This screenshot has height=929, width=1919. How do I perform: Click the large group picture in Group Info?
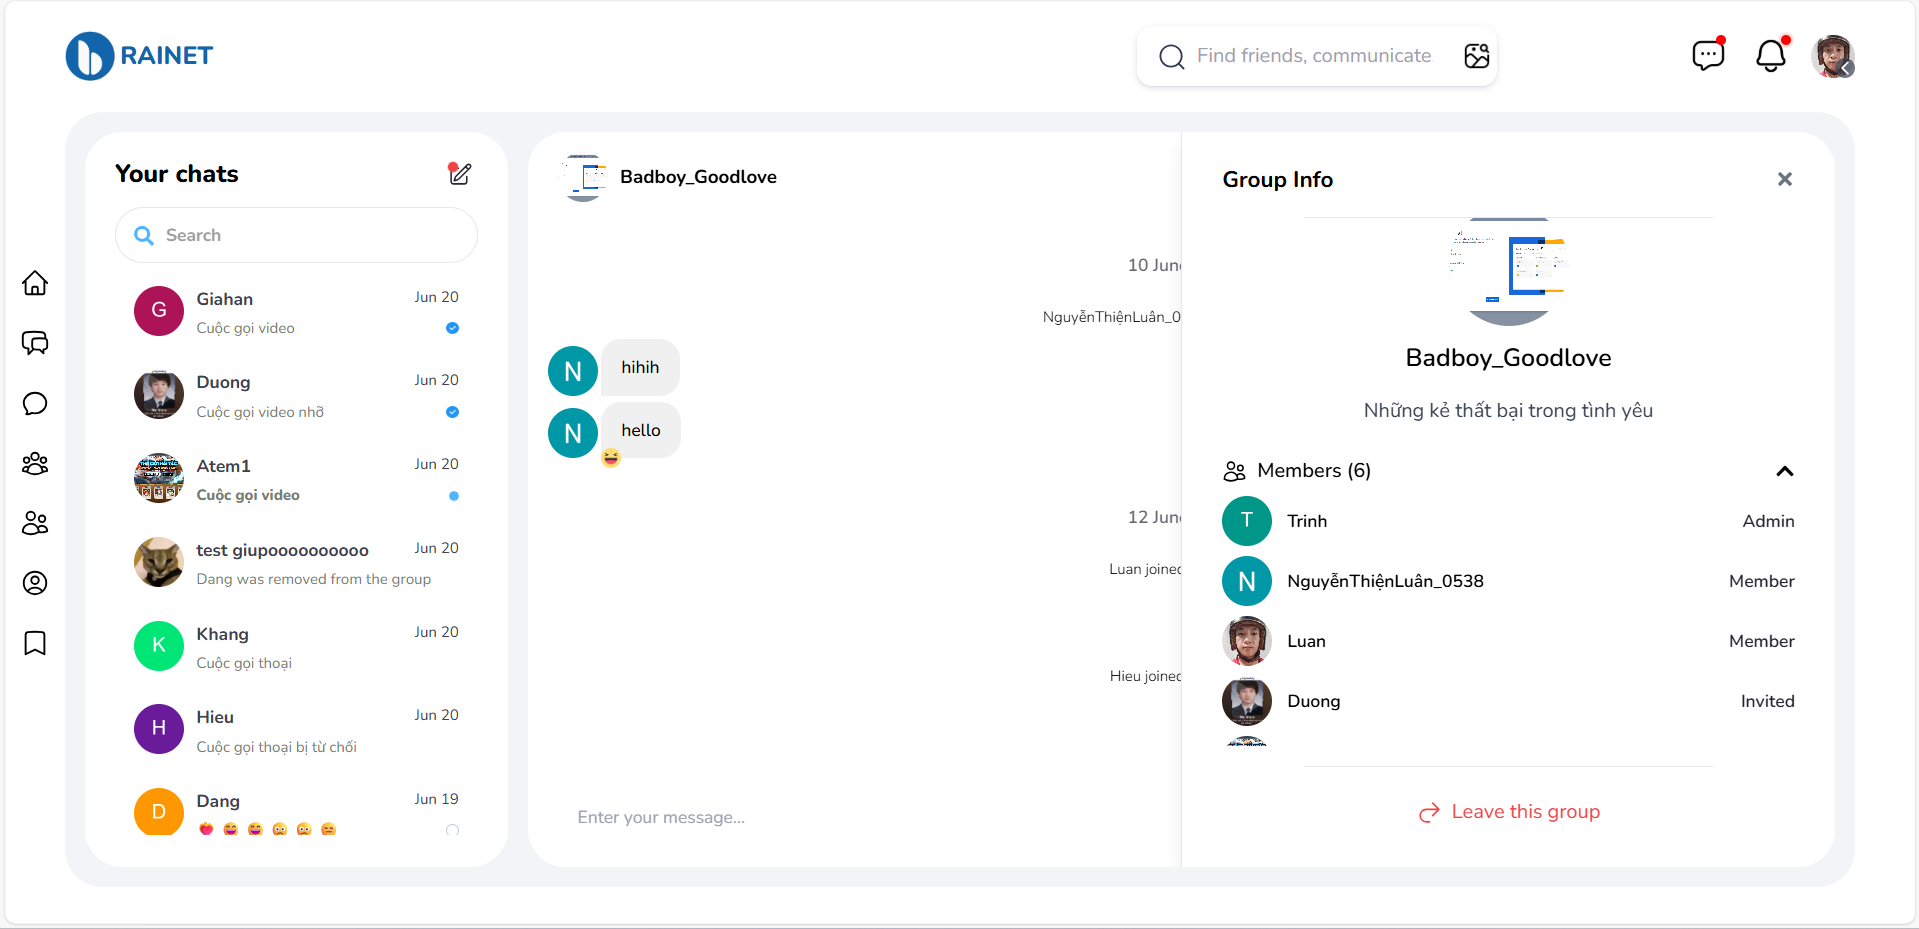1509,272
